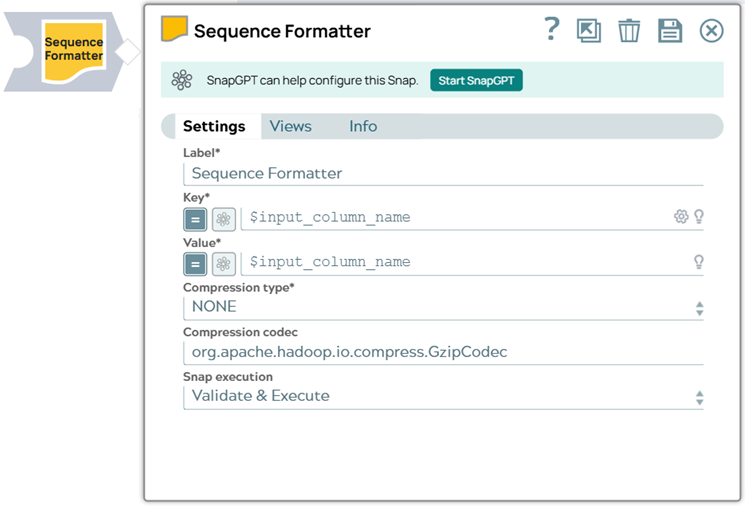The width and height of the screenshot is (745, 506).
Task: Click SnapGPT icon beside Key field
Action: point(223,220)
